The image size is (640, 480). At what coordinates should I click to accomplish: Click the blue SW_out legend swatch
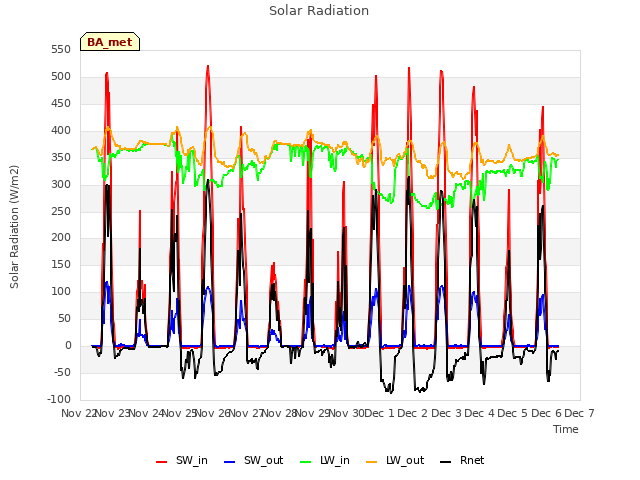[x=230, y=462]
